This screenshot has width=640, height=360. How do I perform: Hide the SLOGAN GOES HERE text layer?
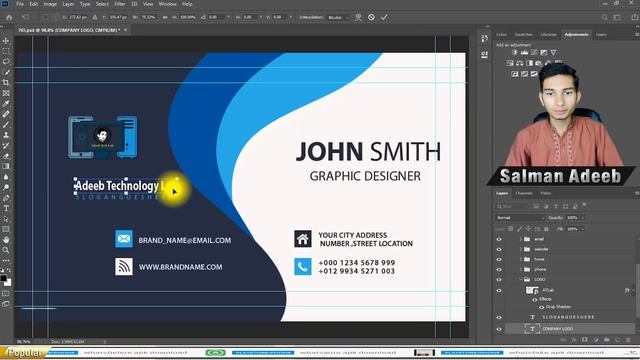click(499, 317)
